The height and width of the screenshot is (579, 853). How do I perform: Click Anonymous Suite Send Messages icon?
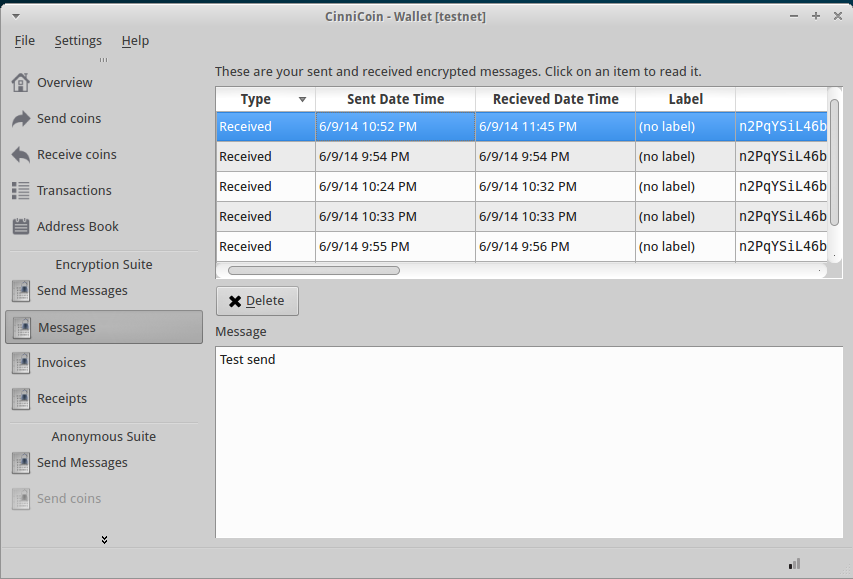[21, 463]
